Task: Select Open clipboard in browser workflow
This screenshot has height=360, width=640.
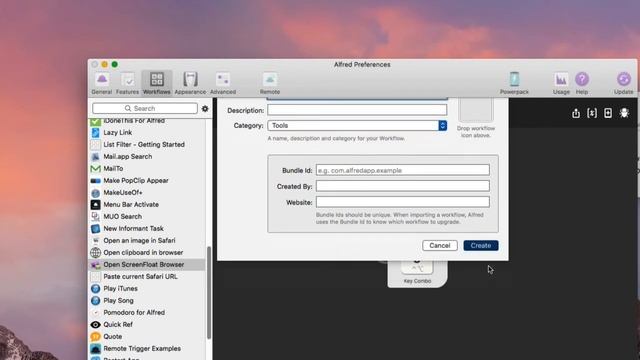Action: (147, 252)
